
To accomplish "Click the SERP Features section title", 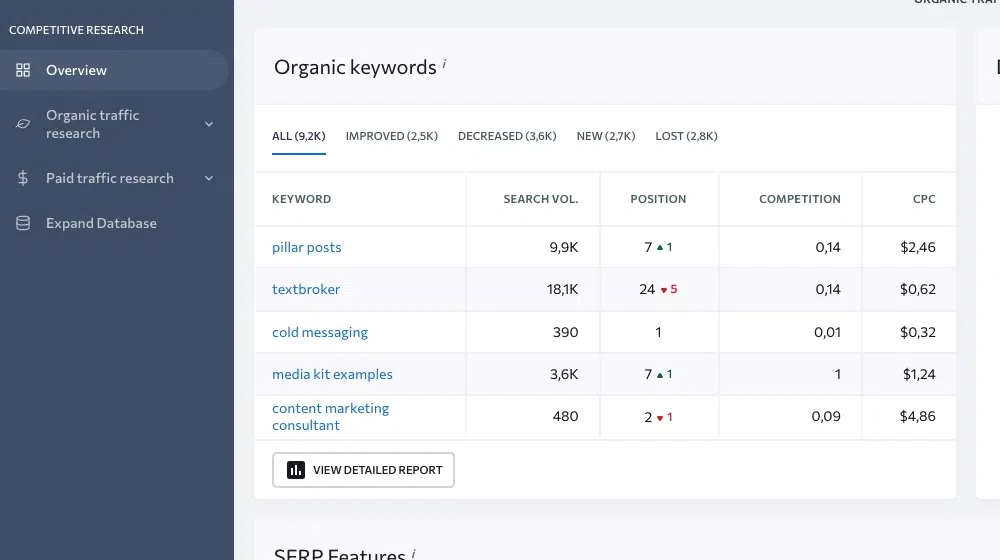I will coord(339,554).
